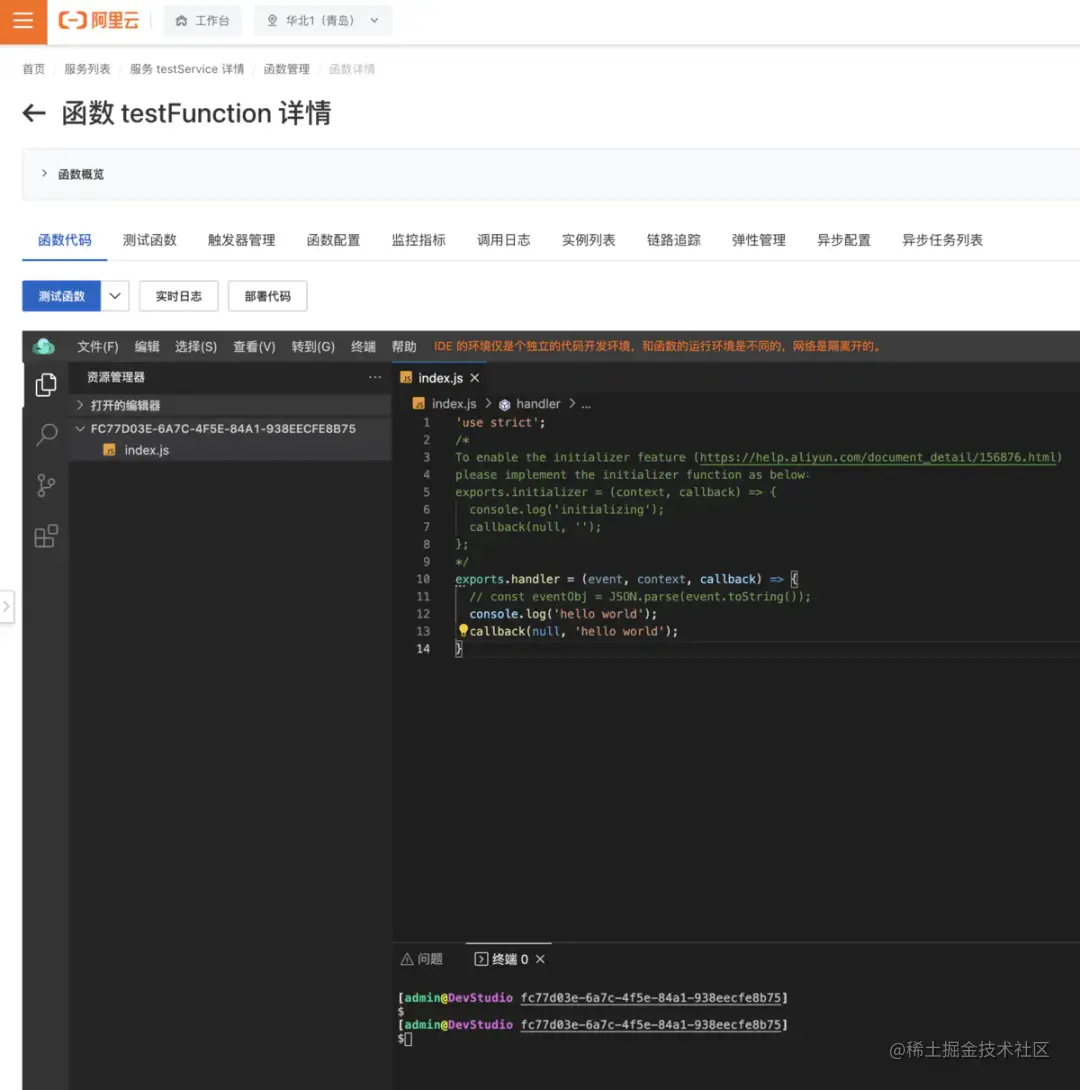1080x1090 pixels.
Task: Go to 服务 testService 详情 breadcrumb
Action: pos(187,69)
